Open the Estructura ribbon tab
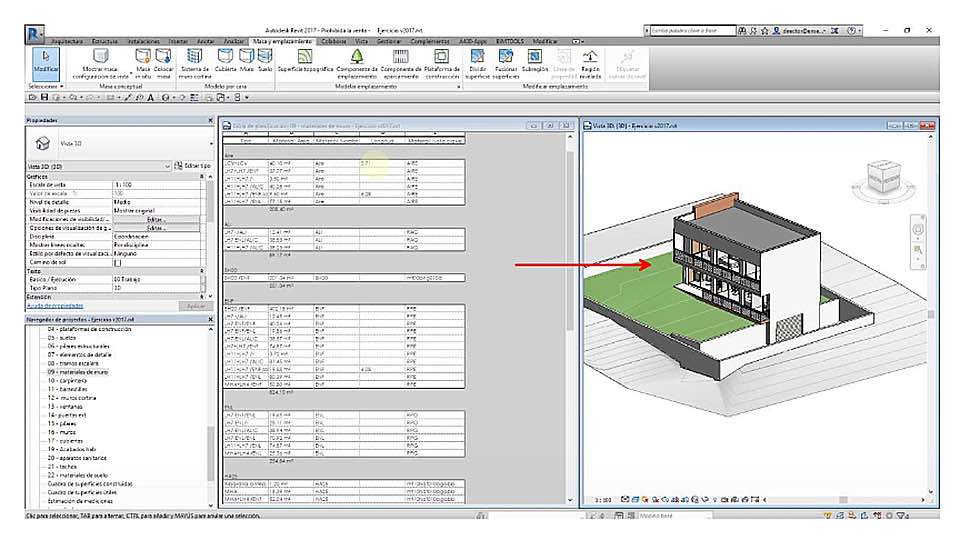This screenshot has width=960, height=550. [105, 42]
